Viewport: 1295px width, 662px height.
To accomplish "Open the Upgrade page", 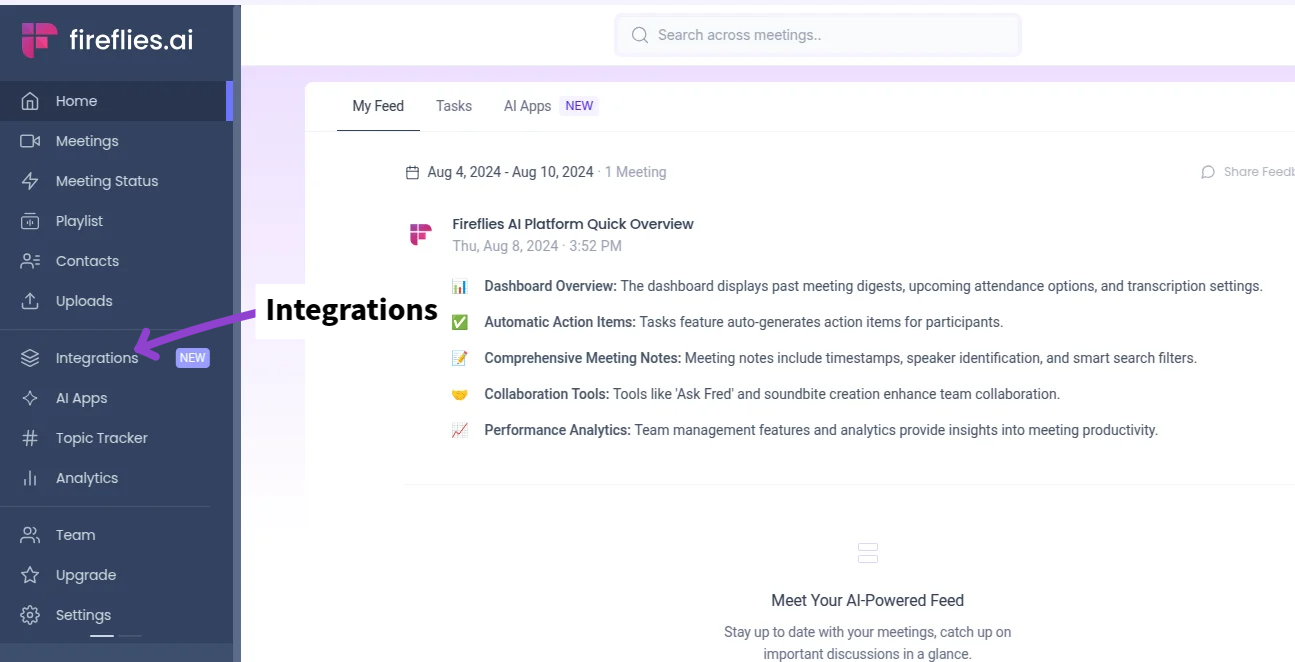I will pyautogui.click(x=84, y=574).
